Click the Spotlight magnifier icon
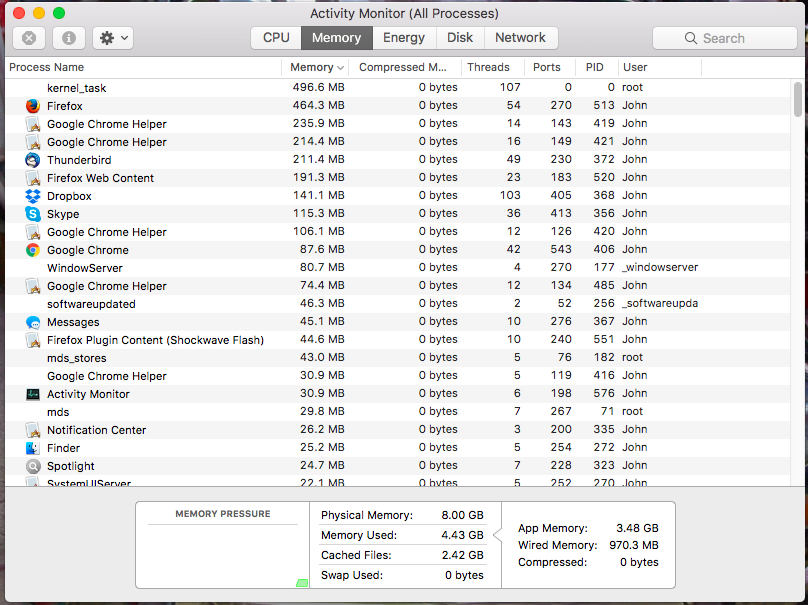Screen dimensions: 808x605 coord(33,466)
